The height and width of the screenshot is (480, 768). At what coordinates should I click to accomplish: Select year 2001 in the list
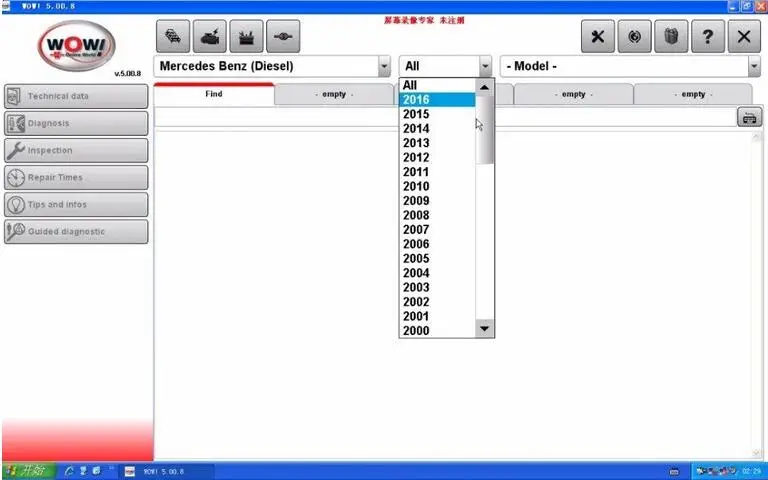437,316
